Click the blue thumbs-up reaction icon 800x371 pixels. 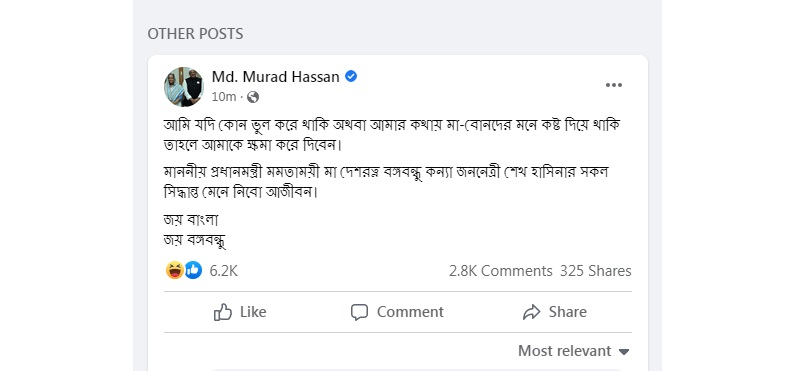pos(193,270)
